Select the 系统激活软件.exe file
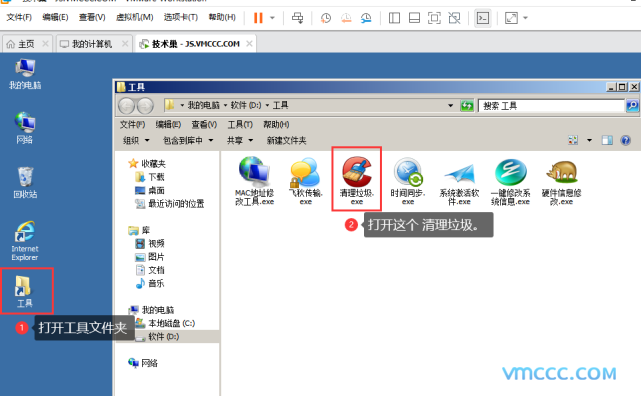 459,183
